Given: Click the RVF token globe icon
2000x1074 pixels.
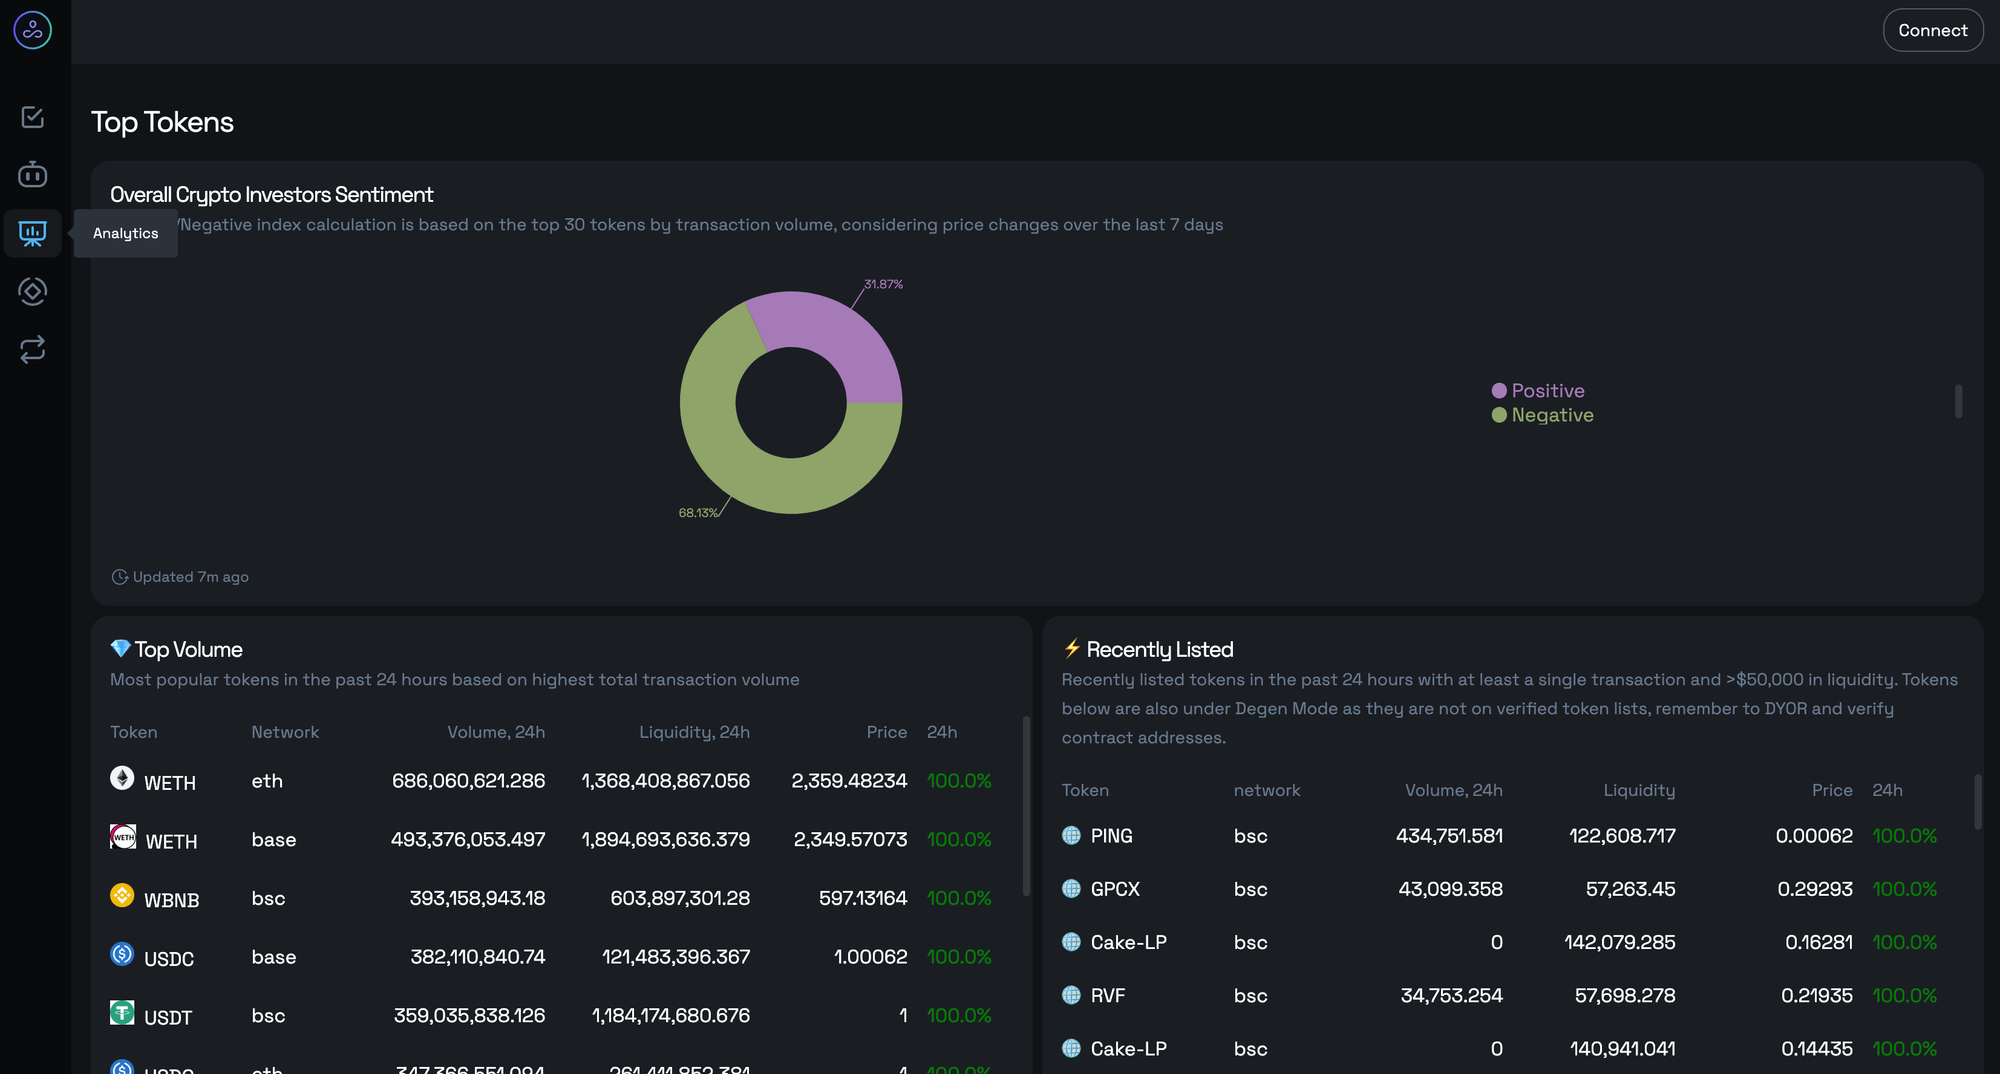Looking at the screenshot, I should point(1071,995).
